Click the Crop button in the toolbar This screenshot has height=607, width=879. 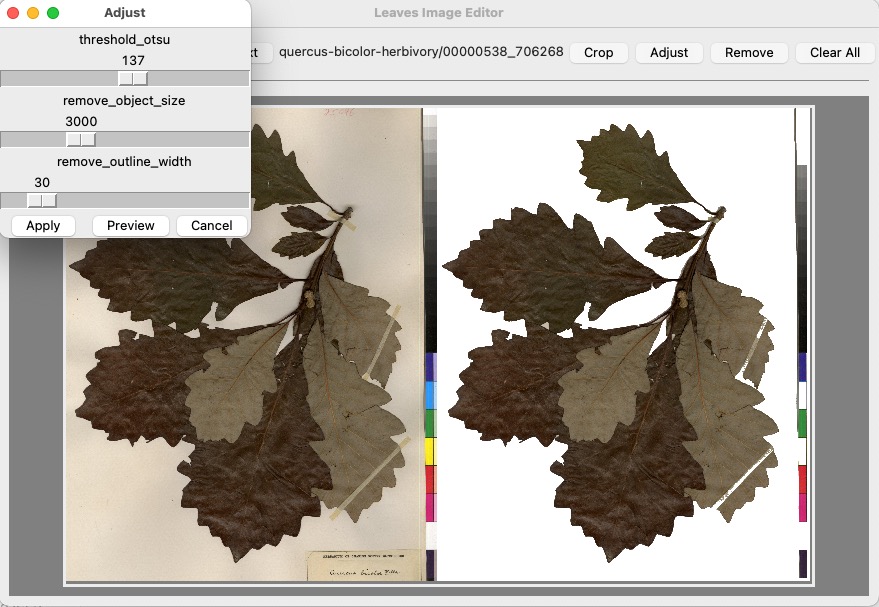click(x=598, y=53)
